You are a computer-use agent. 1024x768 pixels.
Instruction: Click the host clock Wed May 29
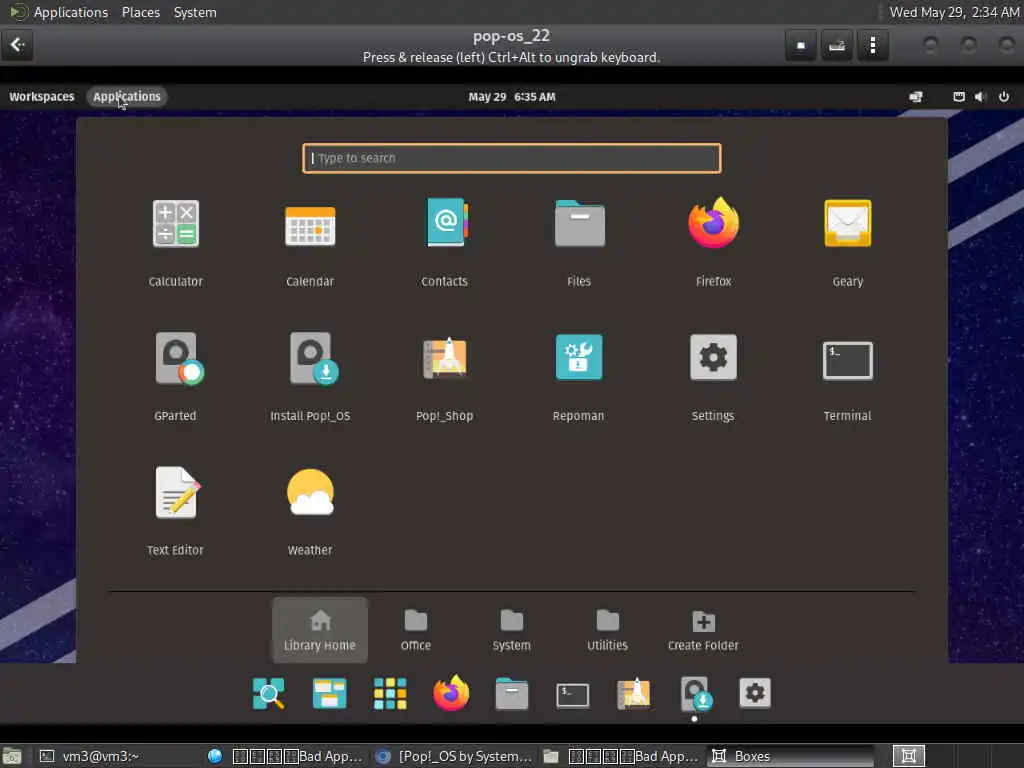[955, 12]
